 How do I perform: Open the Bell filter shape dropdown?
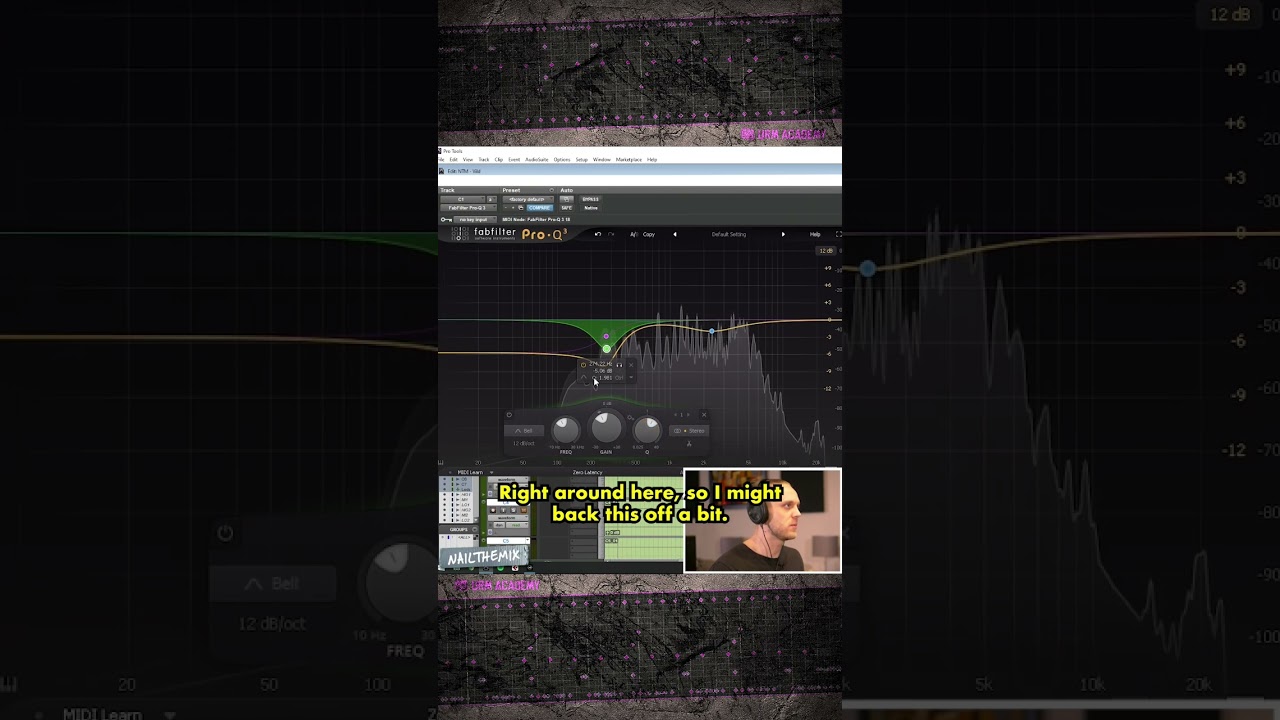(x=524, y=431)
